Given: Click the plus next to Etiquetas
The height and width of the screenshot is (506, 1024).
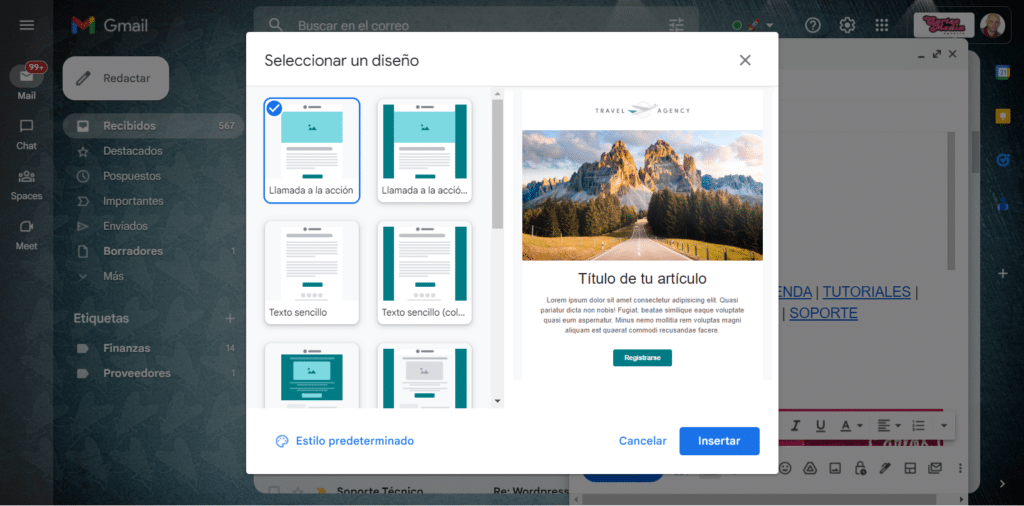Looking at the screenshot, I should 230,319.
